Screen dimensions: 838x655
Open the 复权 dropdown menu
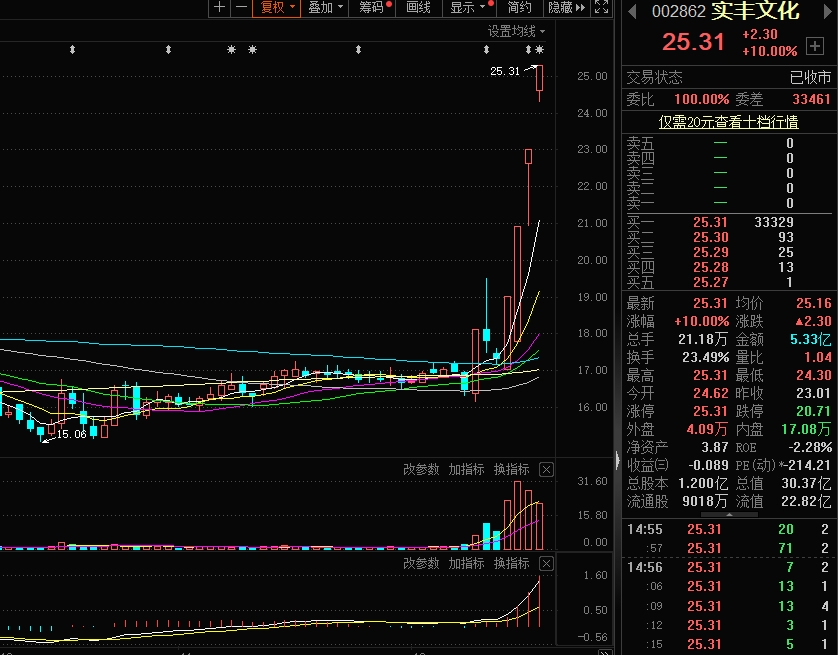278,8
